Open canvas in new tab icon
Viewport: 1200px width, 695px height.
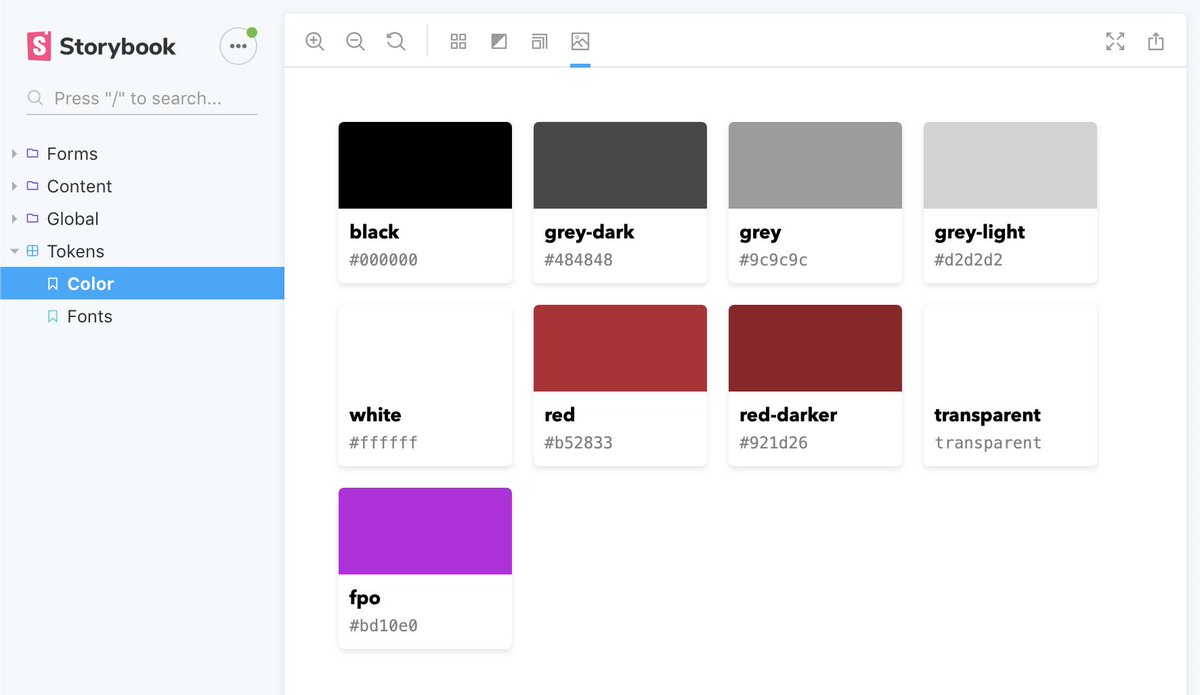coord(1156,42)
